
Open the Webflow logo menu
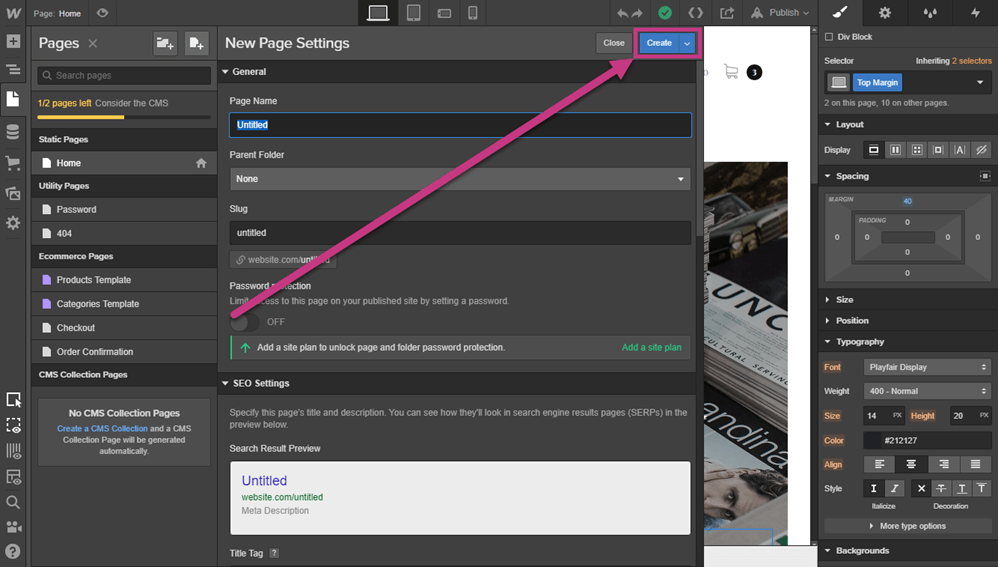(13, 13)
